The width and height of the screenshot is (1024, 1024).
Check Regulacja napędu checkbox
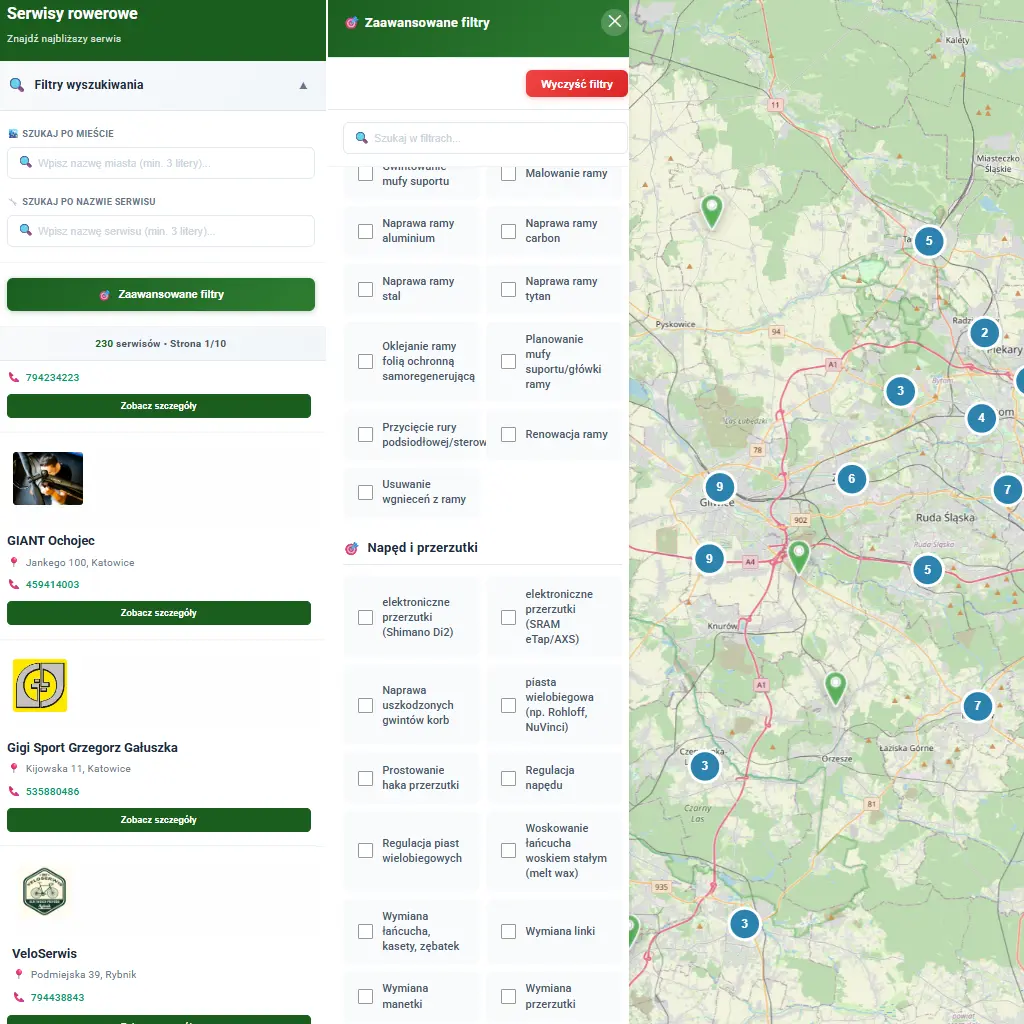508,778
